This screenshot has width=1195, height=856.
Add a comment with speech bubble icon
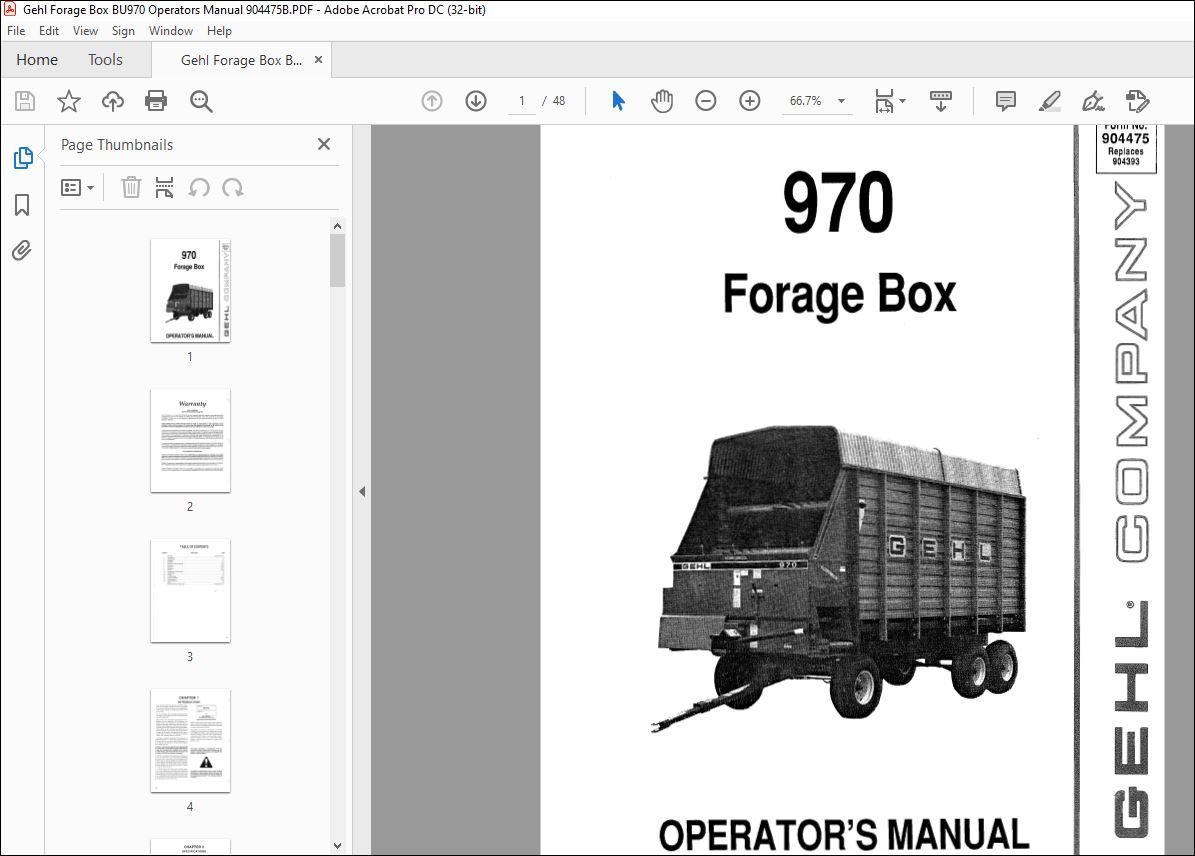pos(1006,101)
